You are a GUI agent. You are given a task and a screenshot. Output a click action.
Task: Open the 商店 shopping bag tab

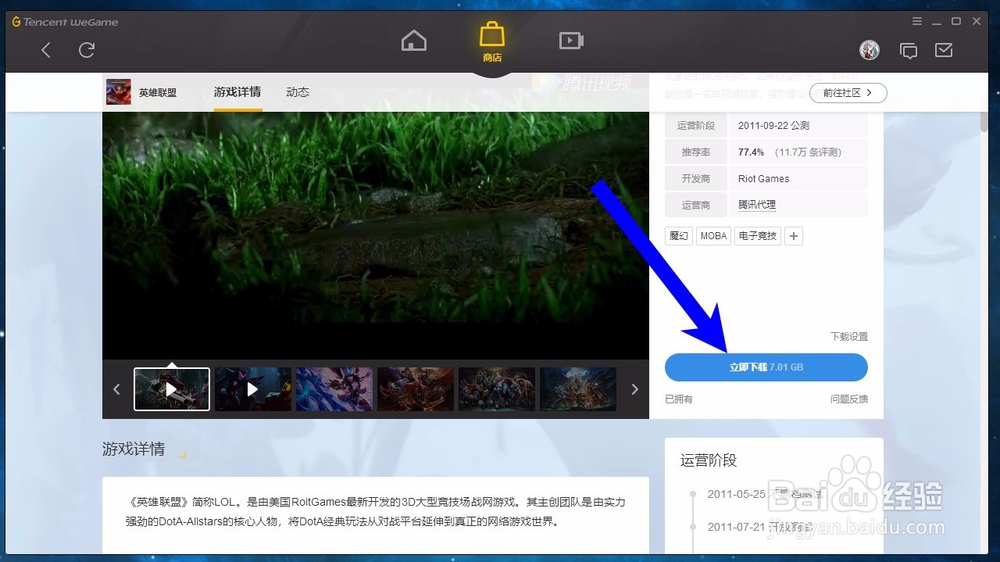492,42
